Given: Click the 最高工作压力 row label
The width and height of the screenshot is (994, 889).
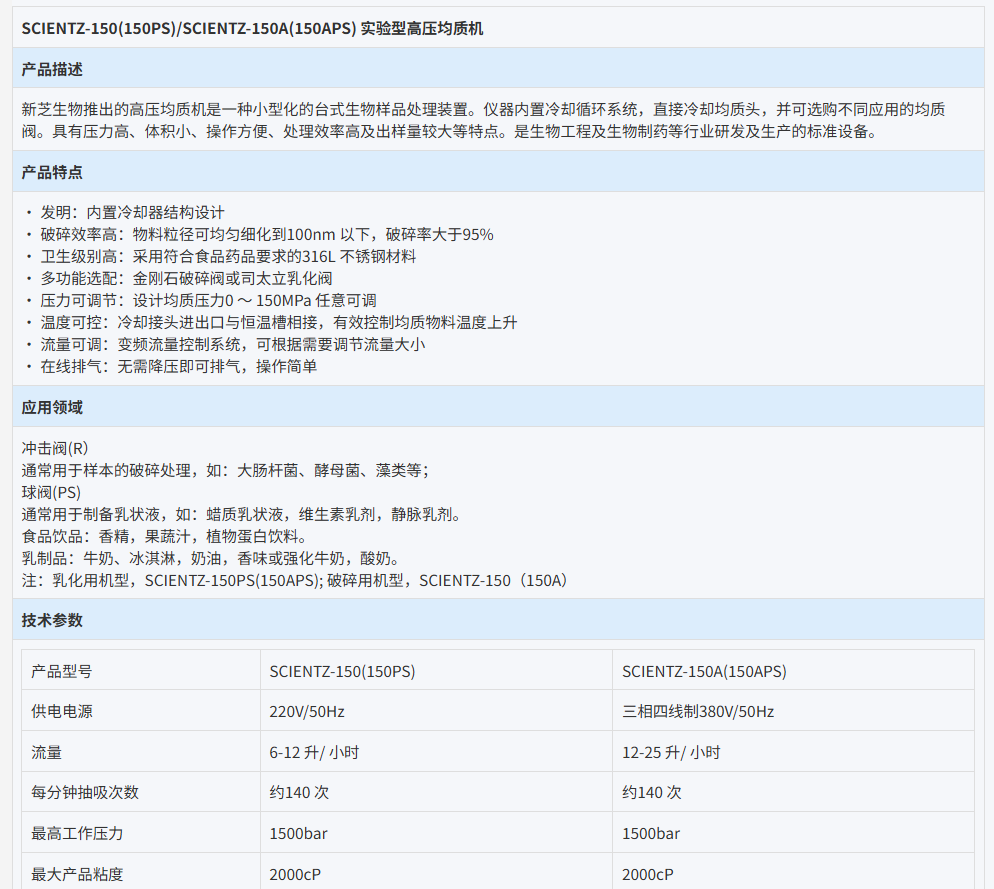Looking at the screenshot, I should point(78,833).
